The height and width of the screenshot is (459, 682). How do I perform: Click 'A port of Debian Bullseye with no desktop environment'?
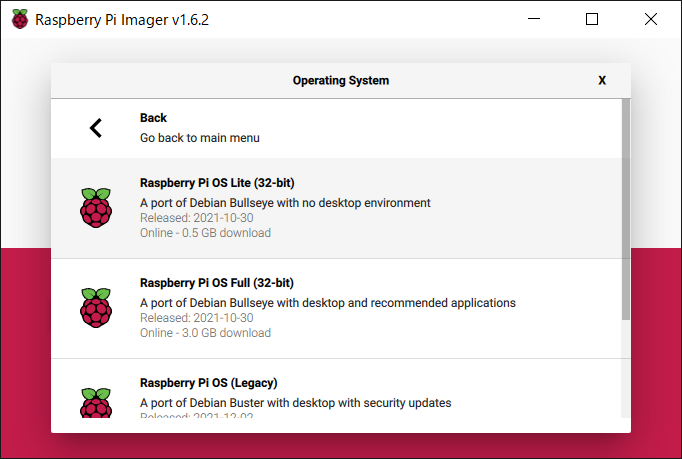[x=285, y=203]
